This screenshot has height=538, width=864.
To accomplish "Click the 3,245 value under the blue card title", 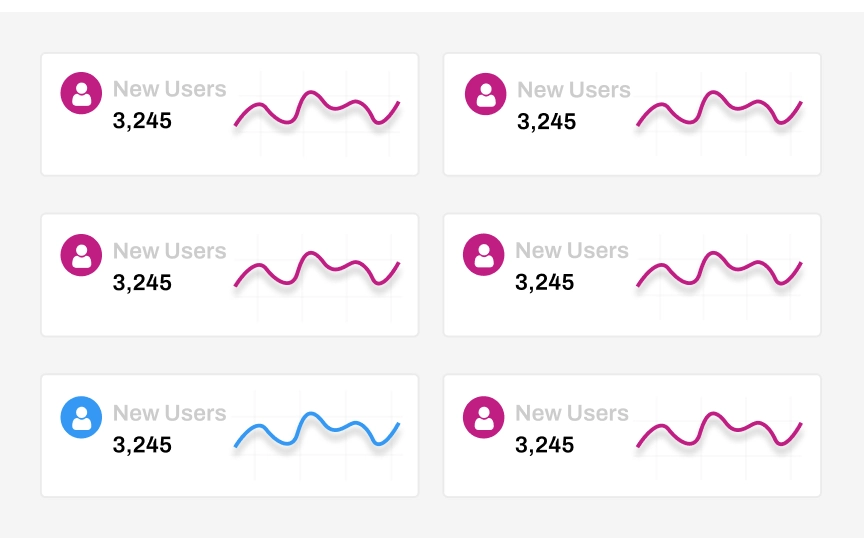I will [x=142, y=445].
